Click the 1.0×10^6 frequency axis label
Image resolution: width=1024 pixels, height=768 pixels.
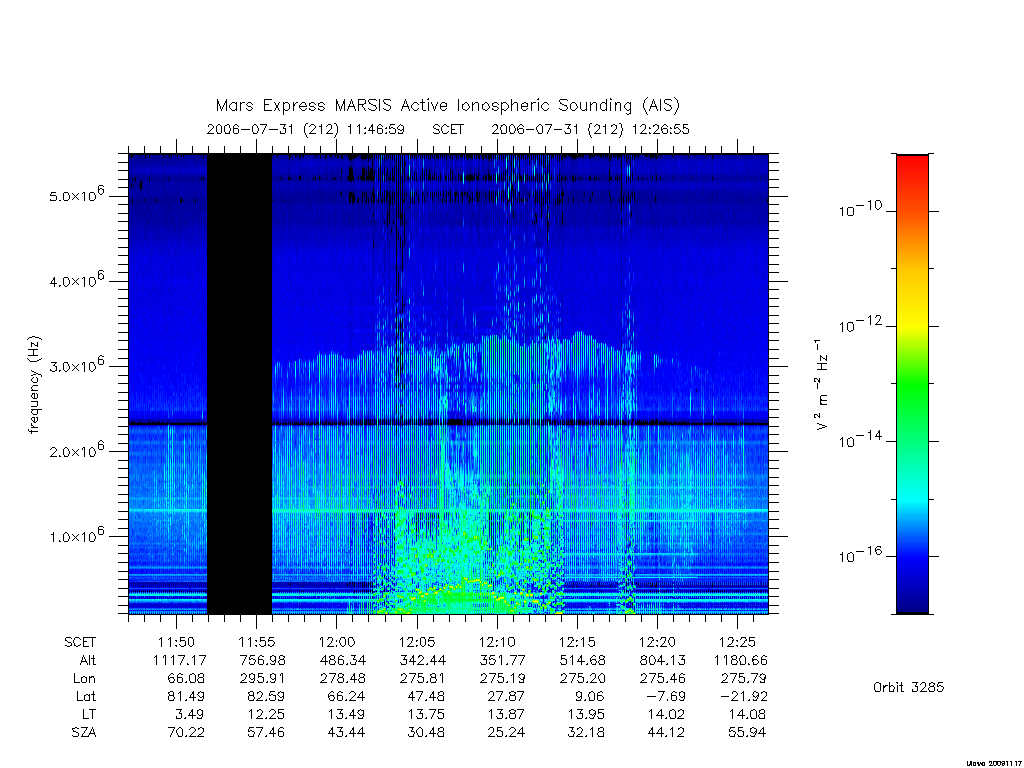pyautogui.click(x=76, y=535)
